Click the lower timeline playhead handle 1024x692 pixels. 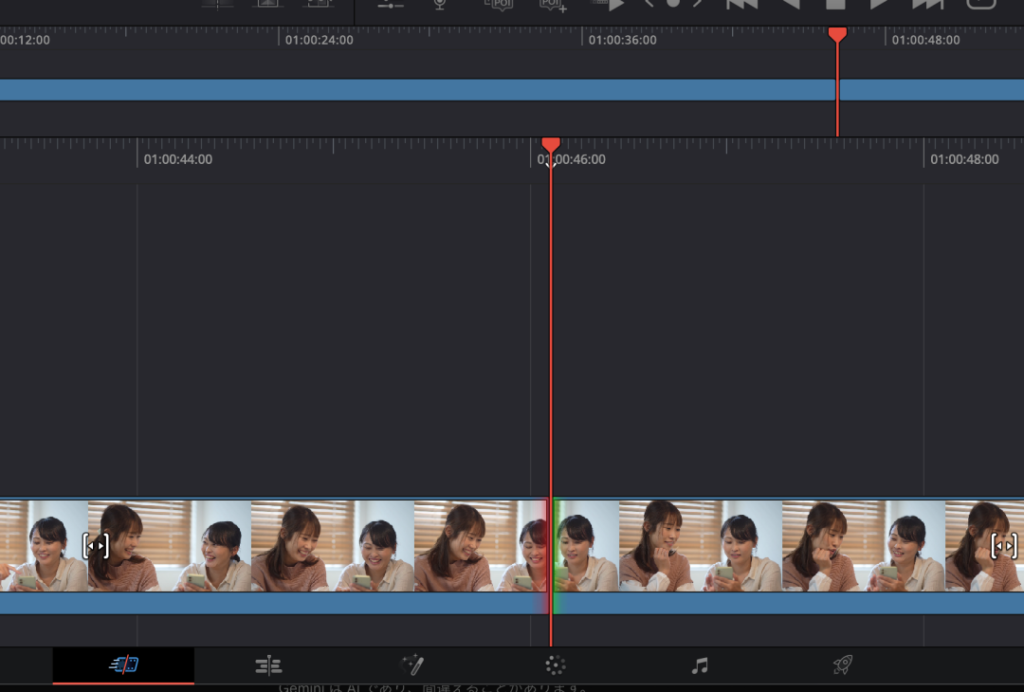point(550,146)
